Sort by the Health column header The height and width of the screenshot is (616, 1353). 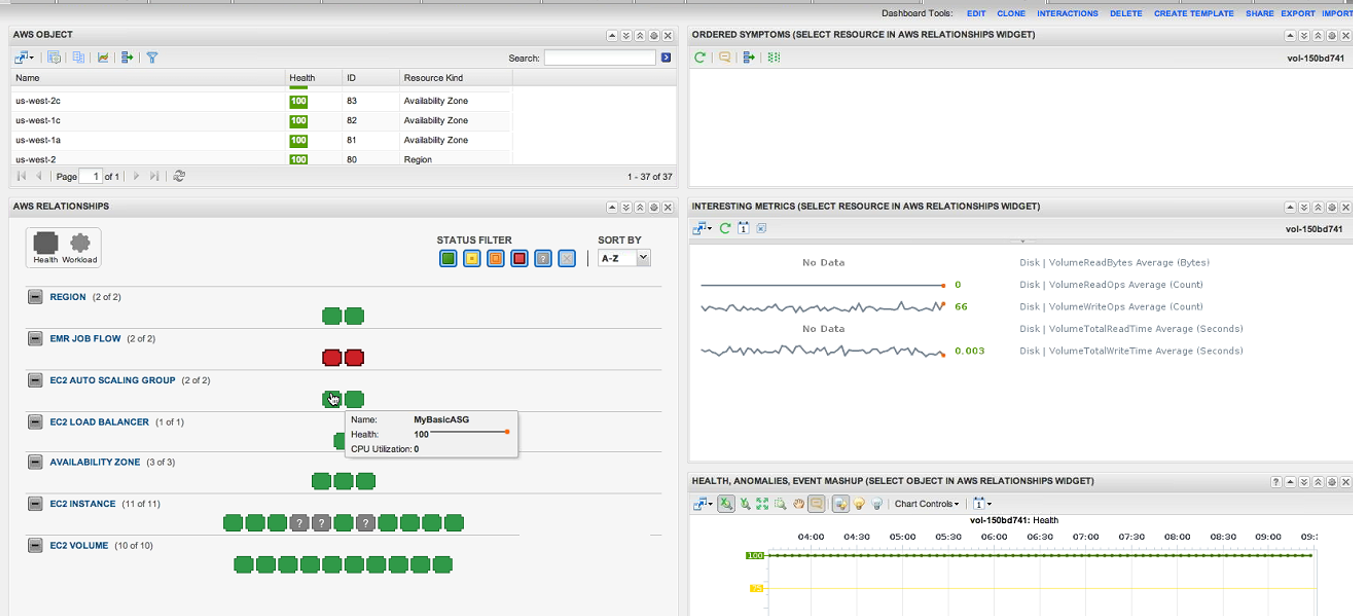302,78
